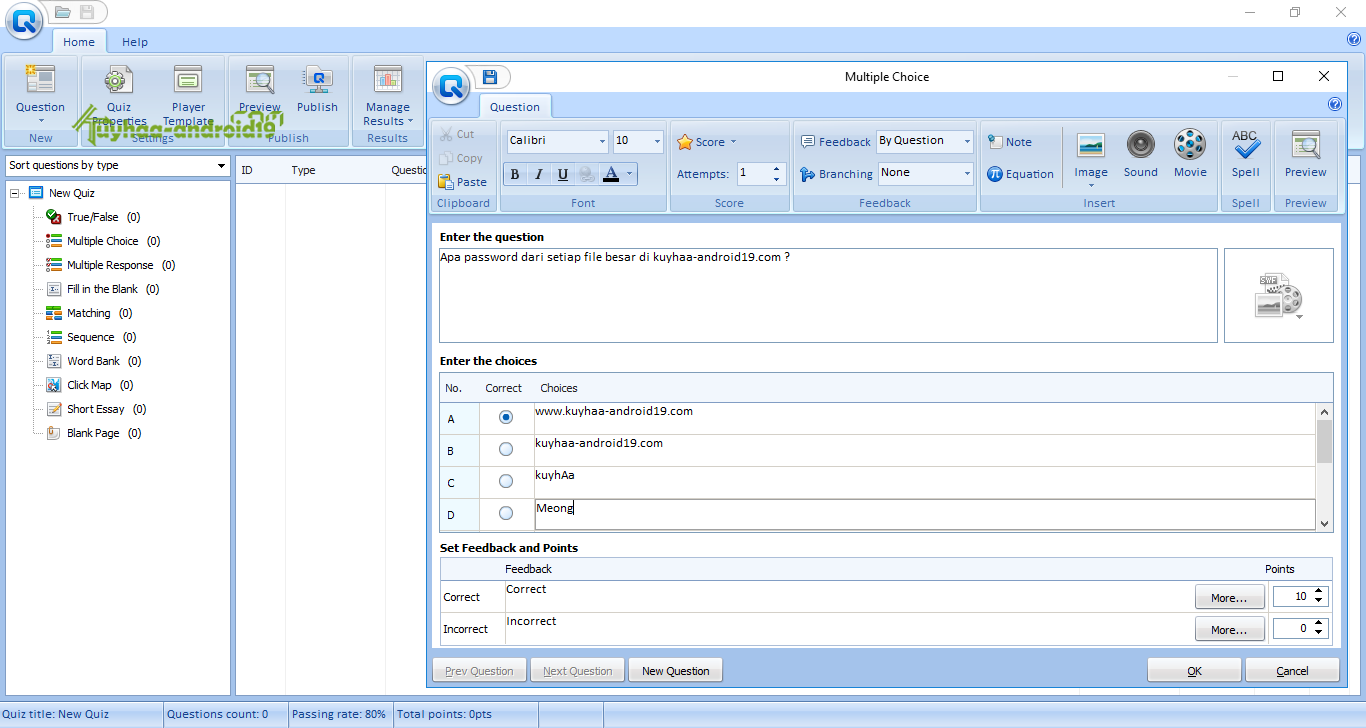Viewport: 1366px width, 728px height.
Task: Mark choice D as correct
Action: pos(506,513)
